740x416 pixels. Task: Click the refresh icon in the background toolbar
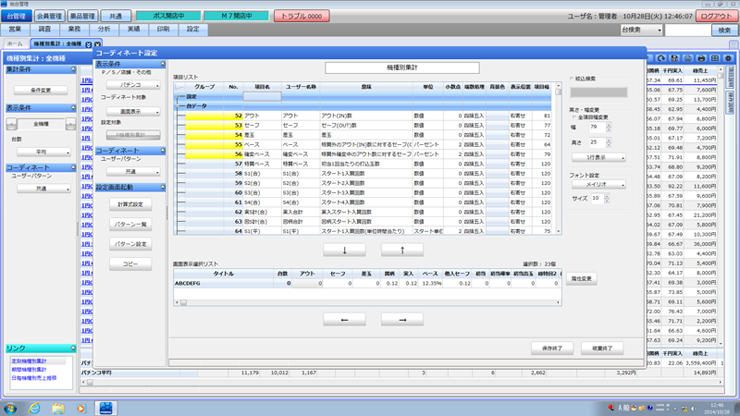661,58
